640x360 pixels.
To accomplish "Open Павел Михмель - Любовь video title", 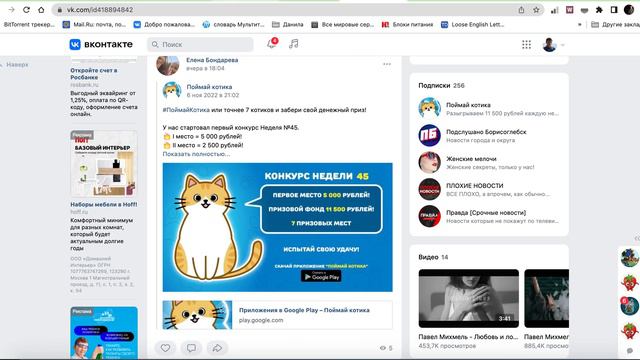I will [x=468, y=337].
